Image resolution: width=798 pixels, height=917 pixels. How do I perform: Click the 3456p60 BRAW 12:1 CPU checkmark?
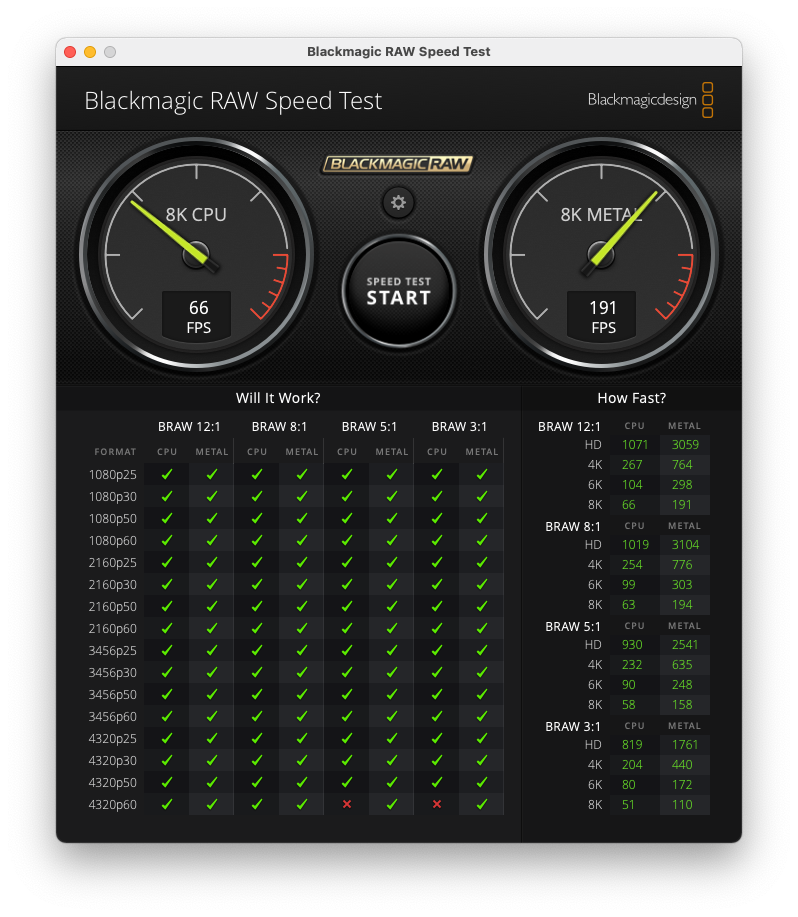click(167, 716)
